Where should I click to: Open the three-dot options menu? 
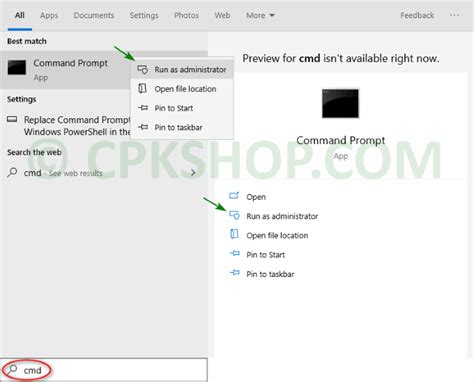pyautogui.click(x=454, y=15)
